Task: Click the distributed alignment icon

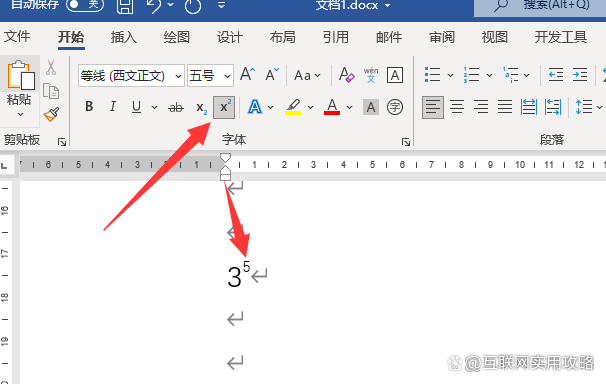Action: (528, 107)
